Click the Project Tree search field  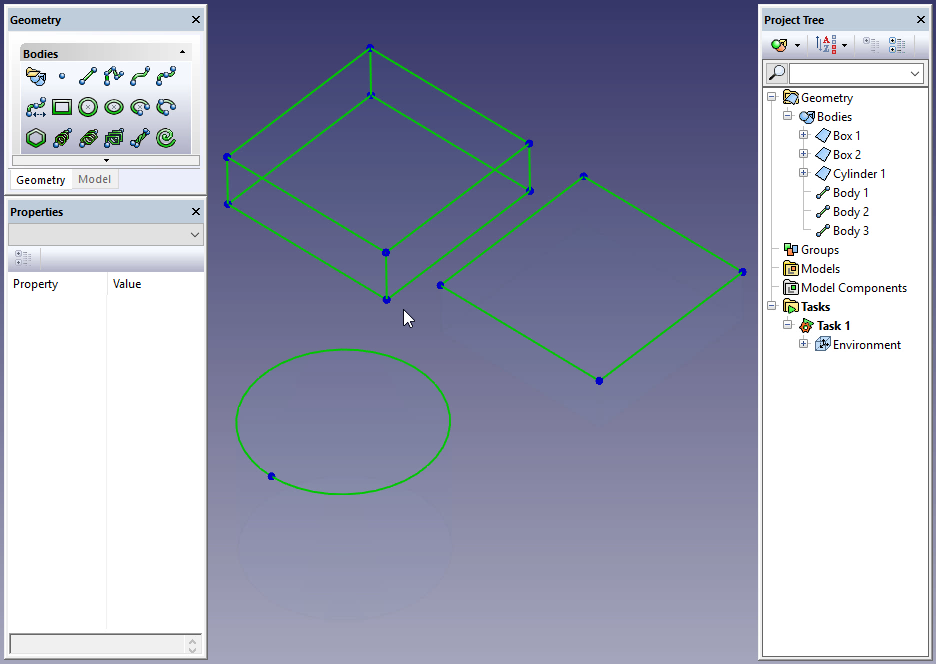[x=848, y=73]
